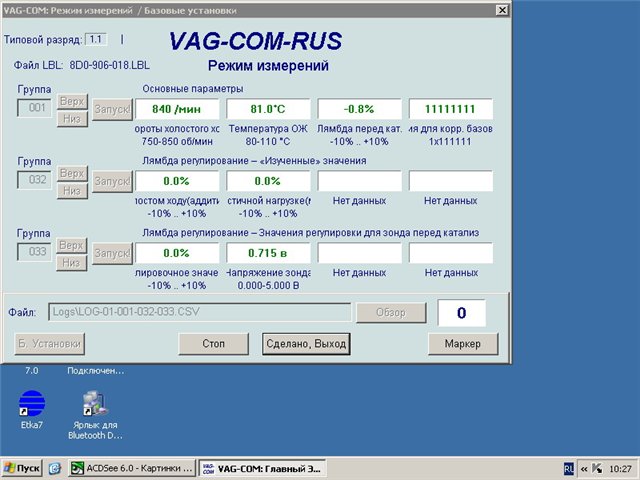Click the Подключен... desktop label

[x=96, y=371]
